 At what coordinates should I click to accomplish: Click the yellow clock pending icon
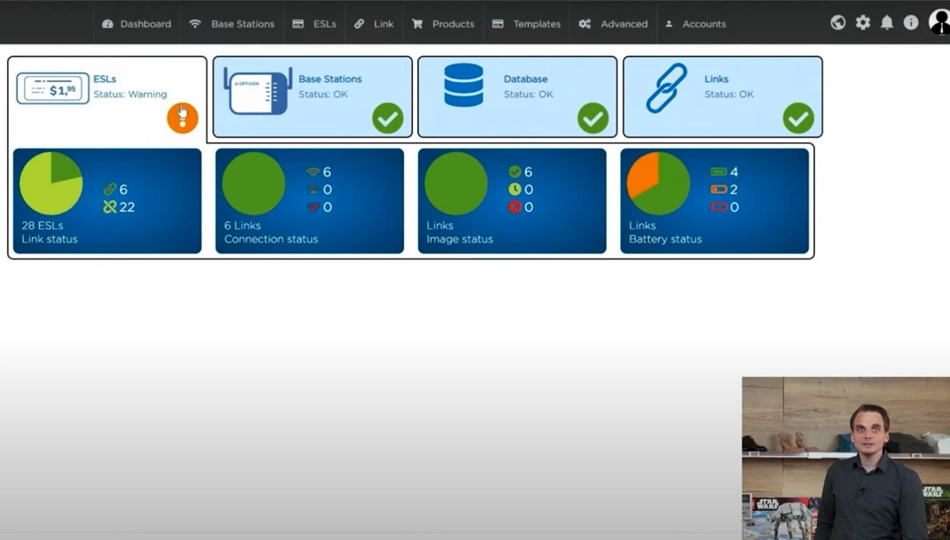coord(515,189)
